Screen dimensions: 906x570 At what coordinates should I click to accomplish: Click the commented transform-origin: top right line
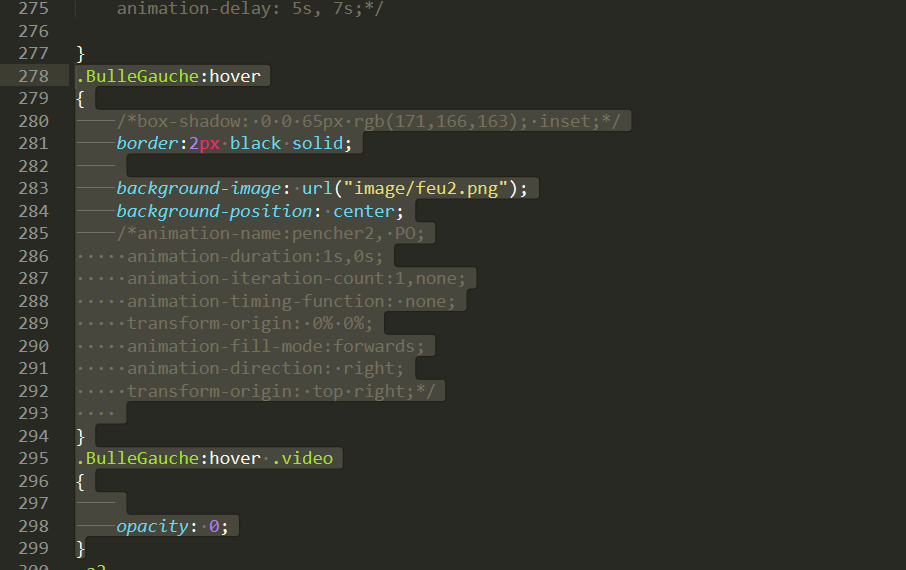pos(281,391)
